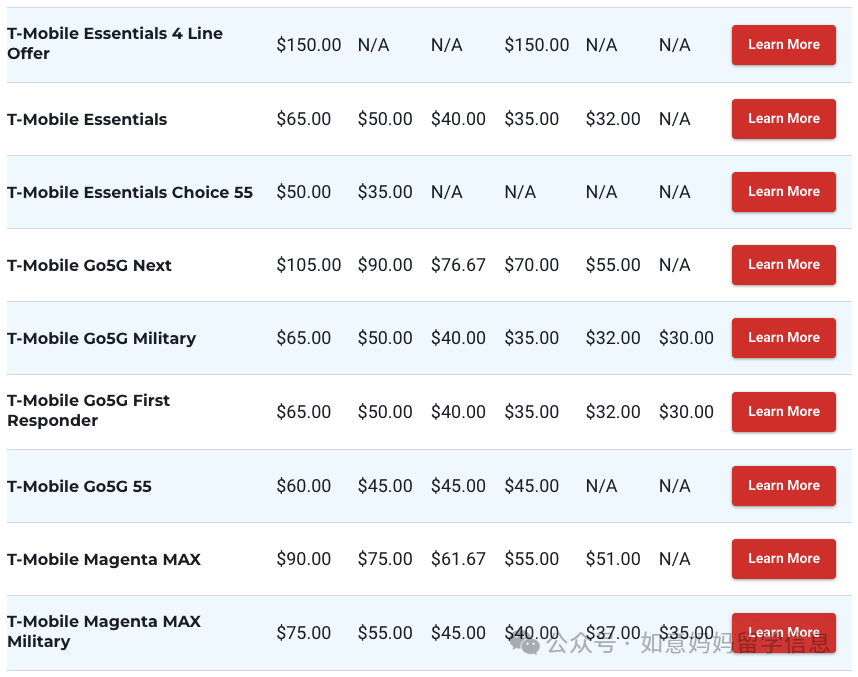This screenshot has height=677, width=858.
Task: Click the T-Mobile Essentials Choice 55 name
Action: [130, 193]
